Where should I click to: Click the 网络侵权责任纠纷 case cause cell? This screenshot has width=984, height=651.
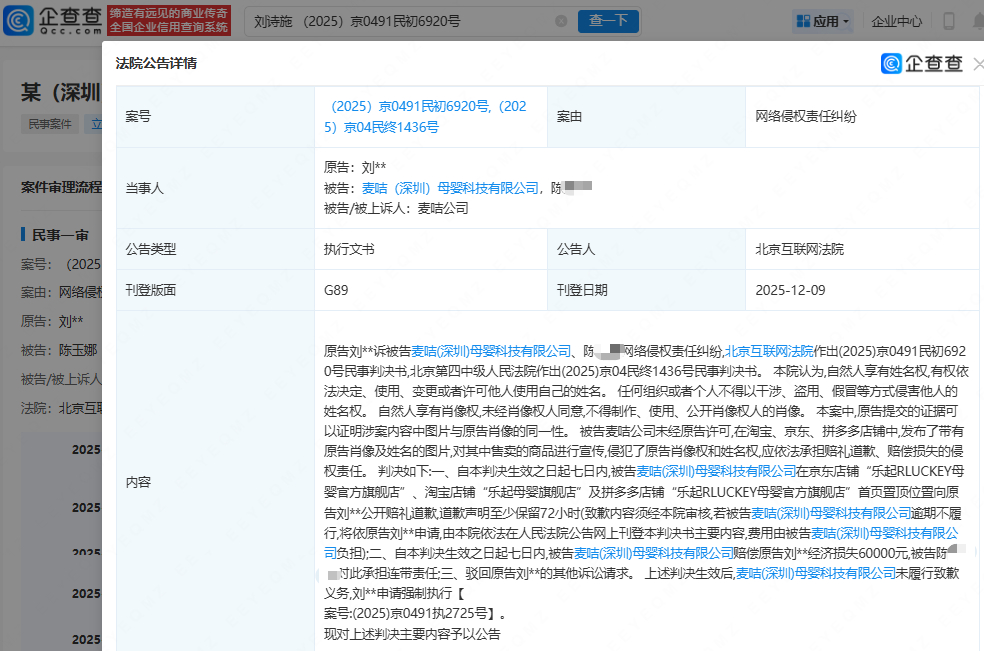pyautogui.click(x=862, y=116)
